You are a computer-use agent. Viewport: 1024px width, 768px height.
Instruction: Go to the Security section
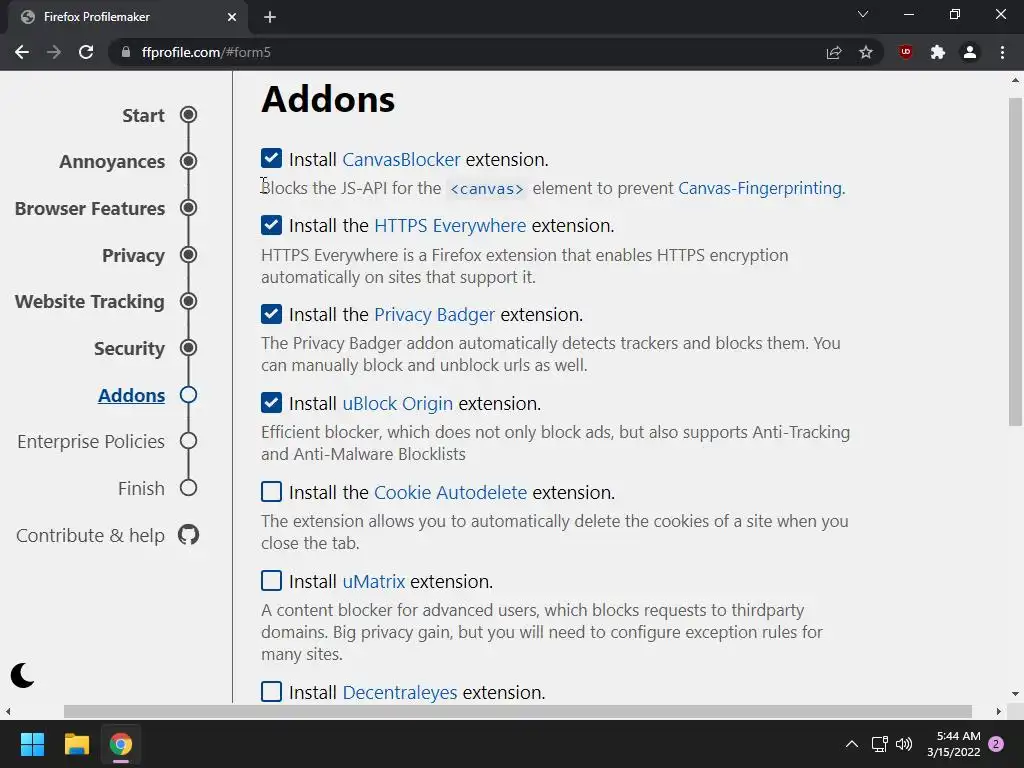click(x=129, y=349)
